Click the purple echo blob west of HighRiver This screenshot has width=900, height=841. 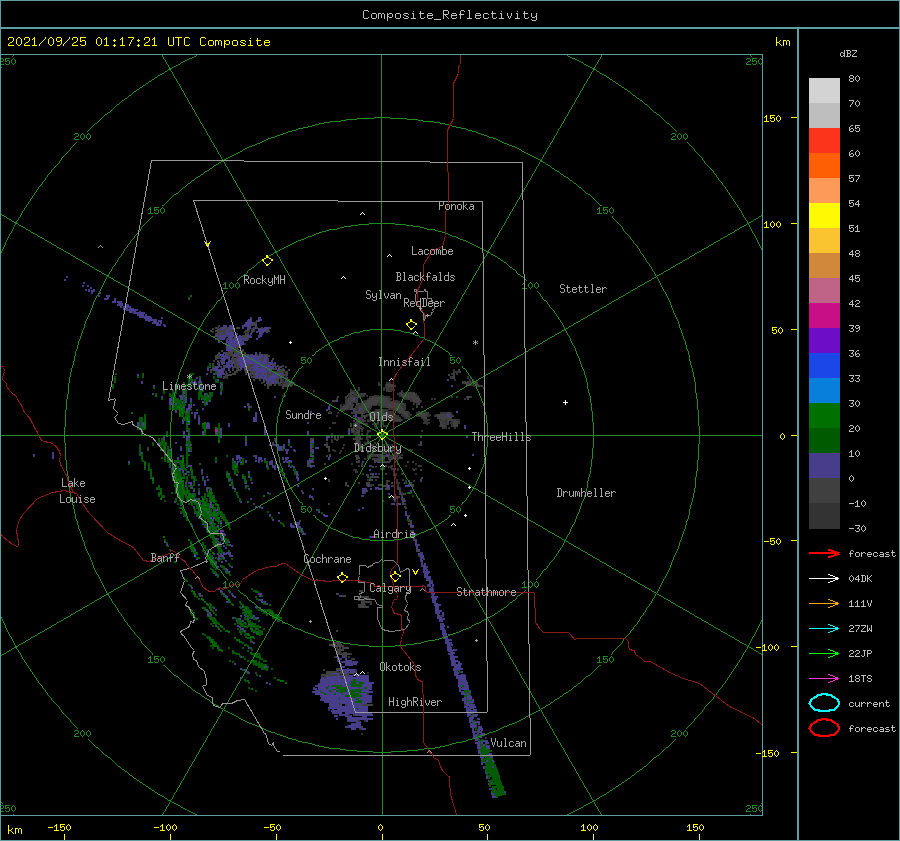[x=343, y=697]
